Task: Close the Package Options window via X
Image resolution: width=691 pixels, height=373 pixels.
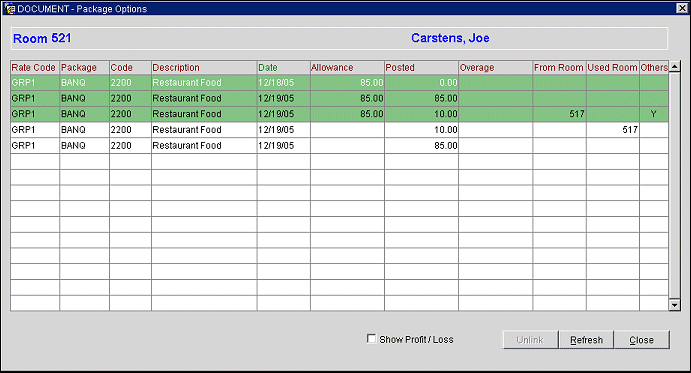Action: pyautogui.click(x=682, y=8)
